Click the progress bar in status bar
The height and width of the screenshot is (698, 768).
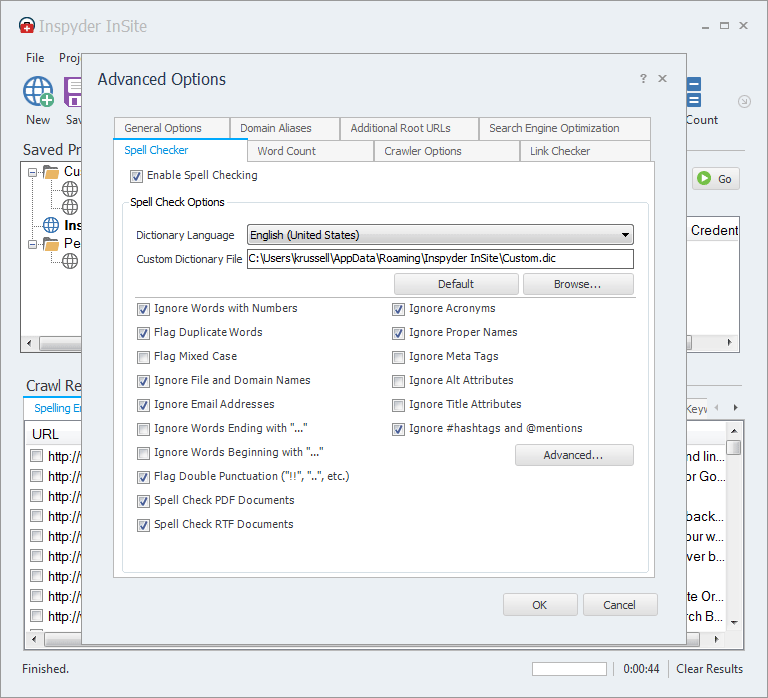[569, 669]
